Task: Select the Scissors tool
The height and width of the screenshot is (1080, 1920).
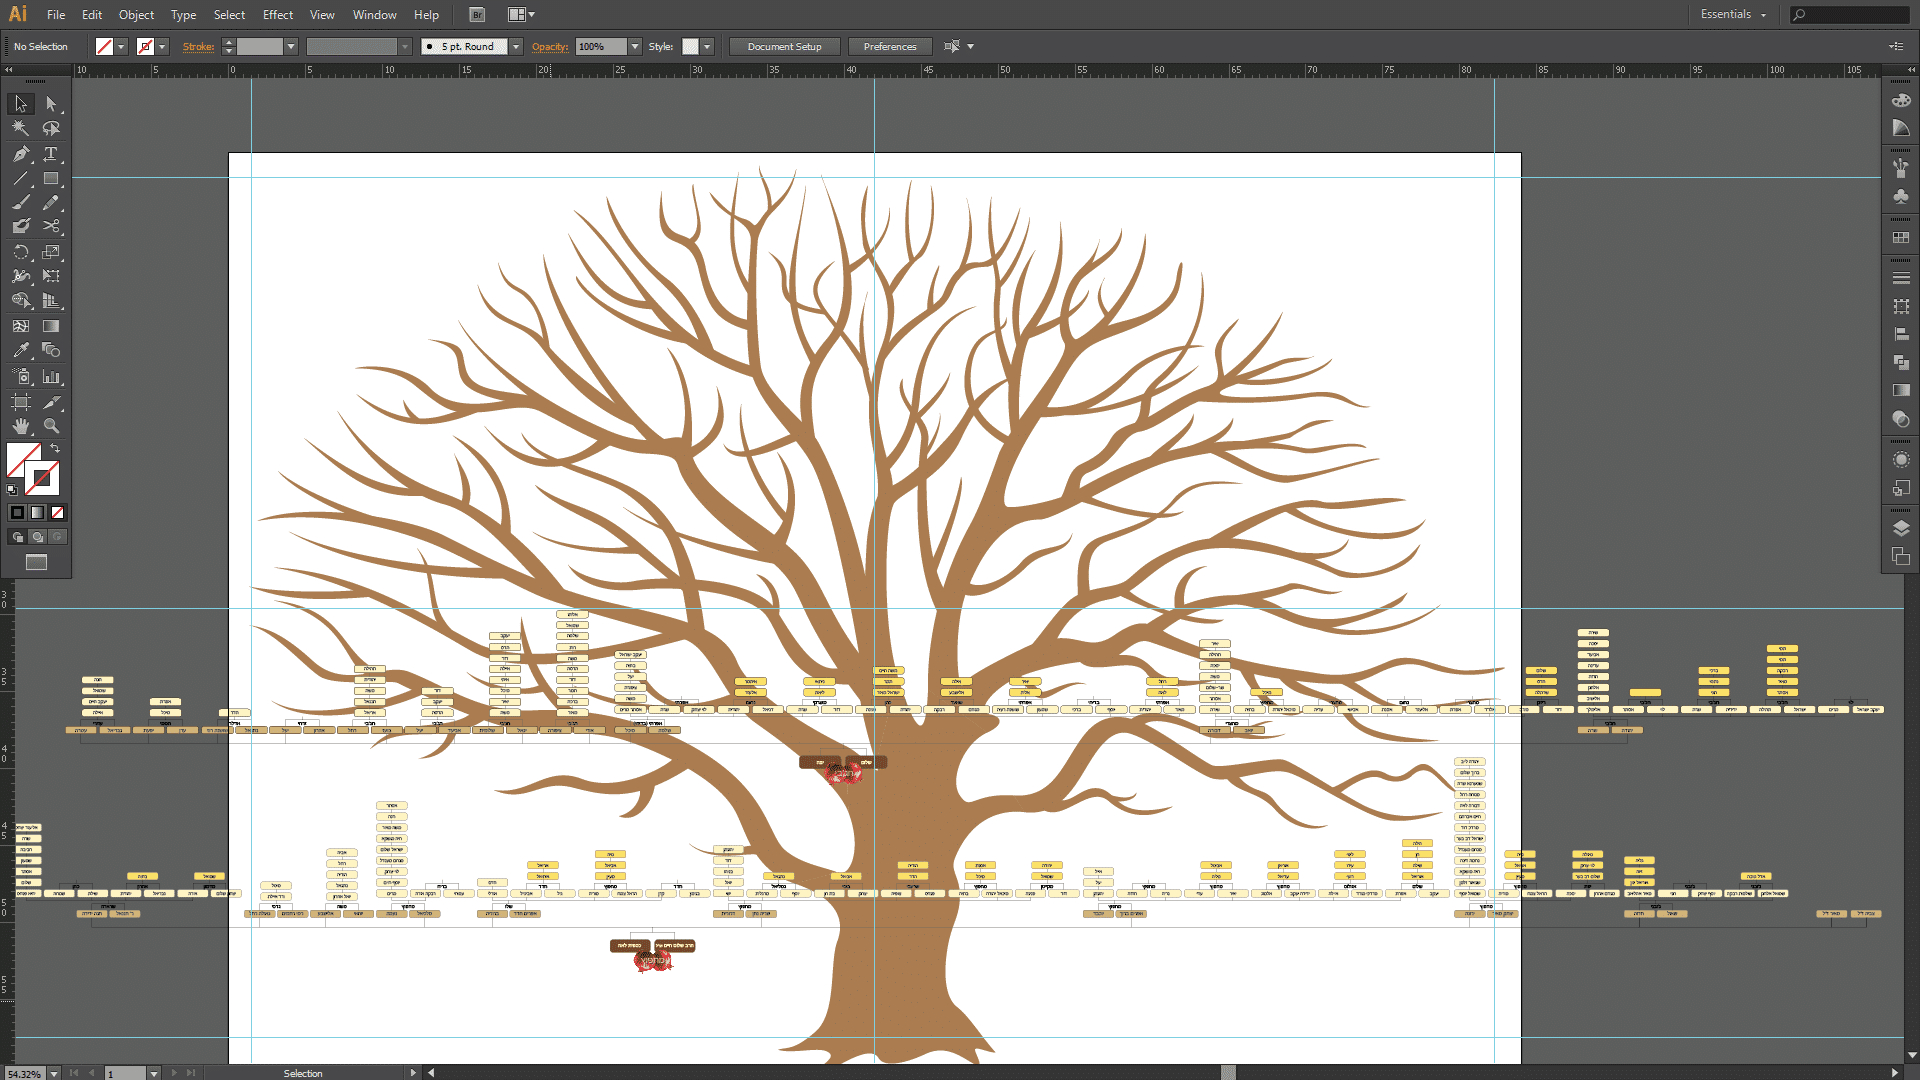Action: 51,227
